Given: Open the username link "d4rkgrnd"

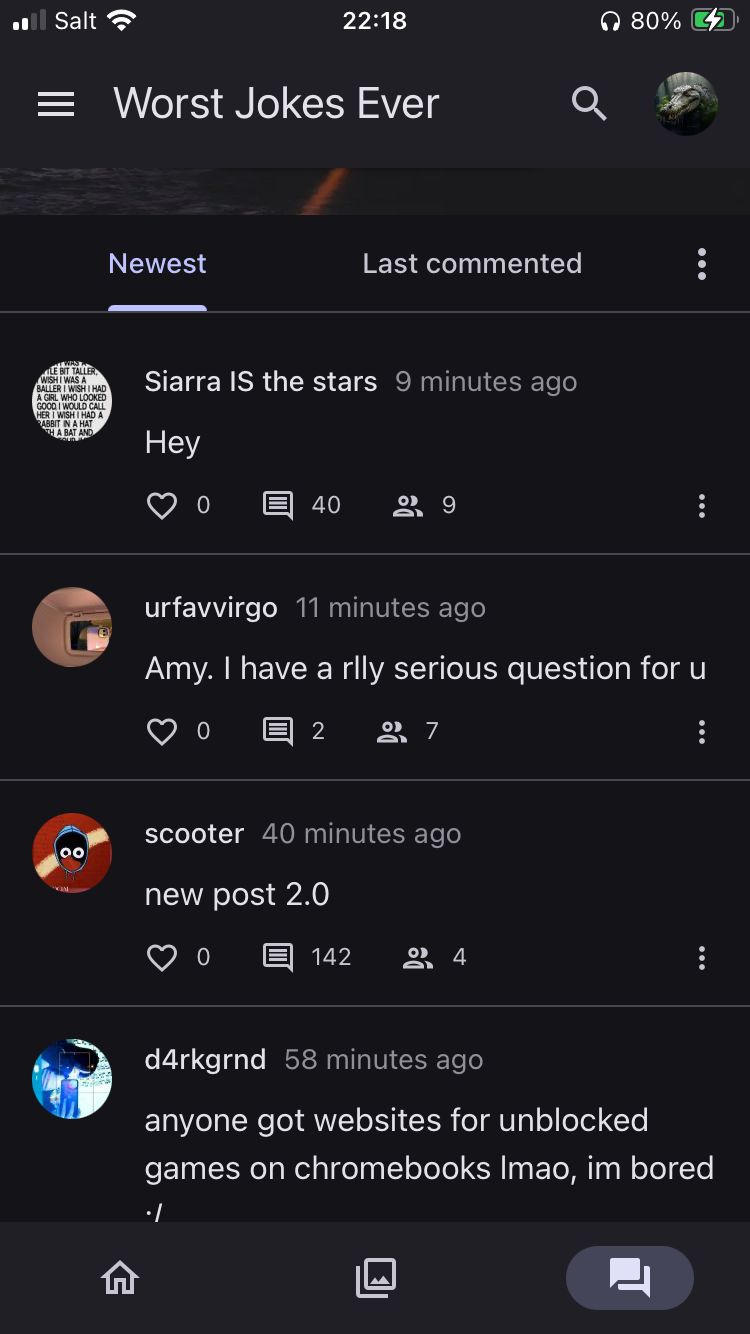Looking at the screenshot, I should pos(205,1060).
